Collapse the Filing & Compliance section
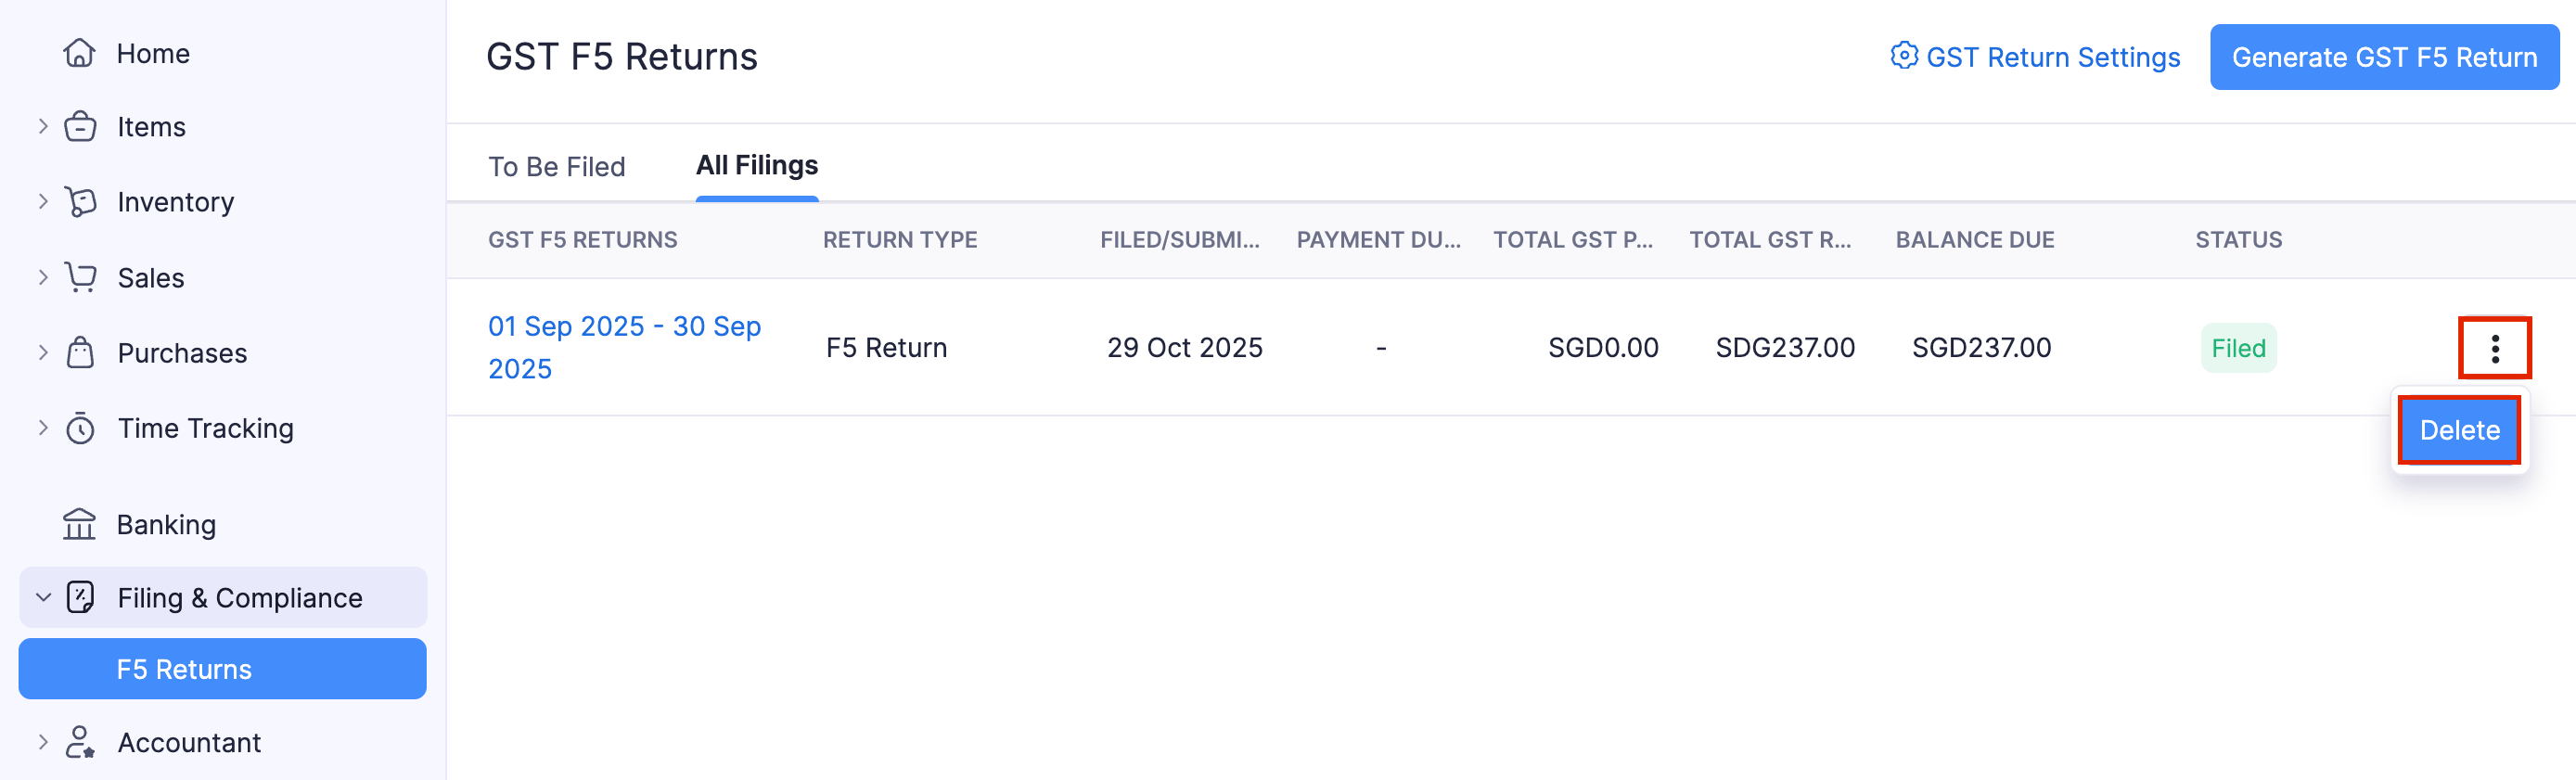Viewport: 2576px width, 780px height. click(x=43, y=597)
